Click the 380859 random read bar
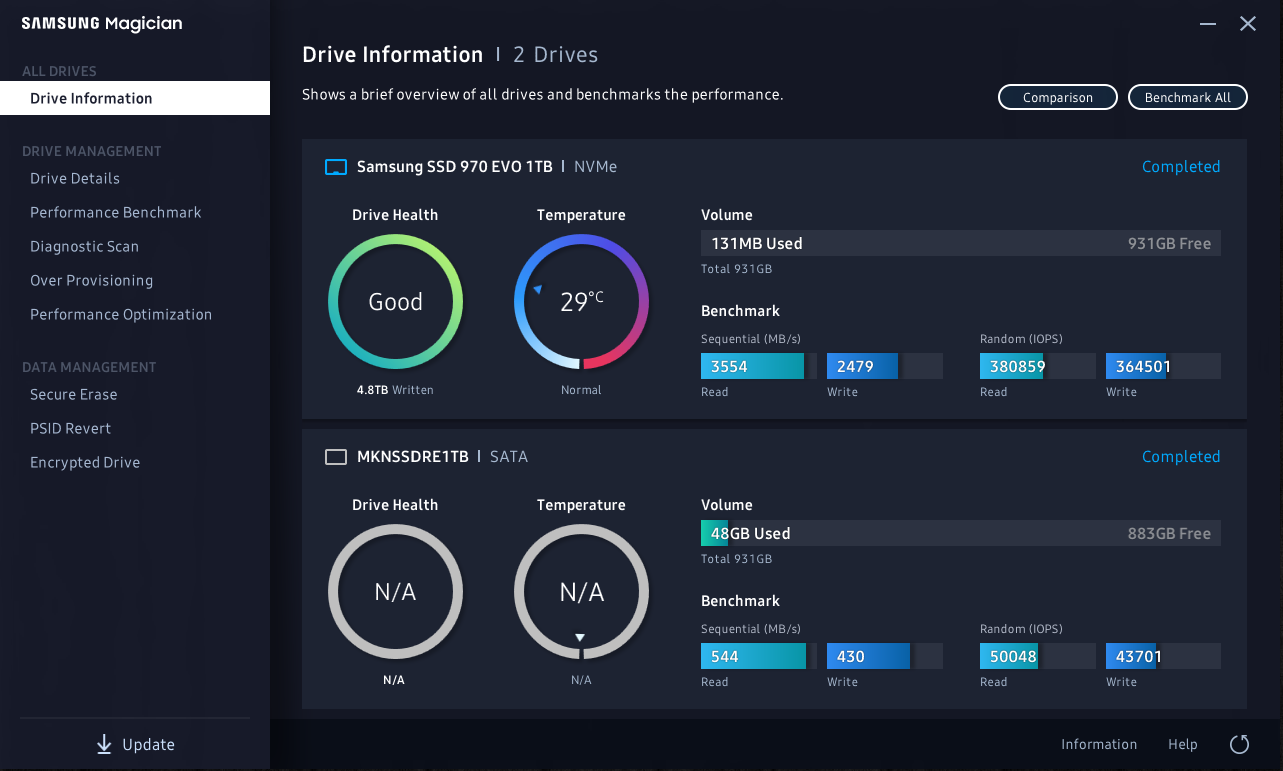The width and height of the screenshot is (1283, 771). (x=1038, y=366)
